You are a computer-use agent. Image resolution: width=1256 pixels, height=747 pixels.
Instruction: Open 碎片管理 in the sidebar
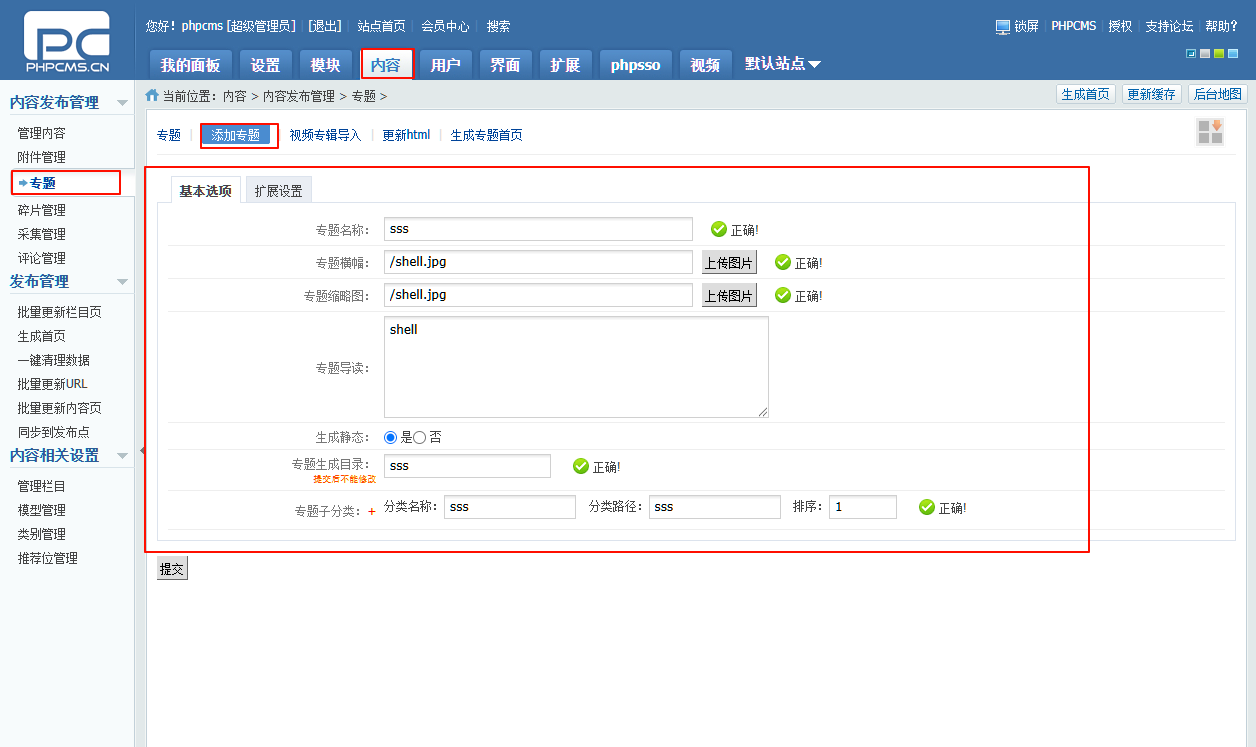[x=41, y=210]
